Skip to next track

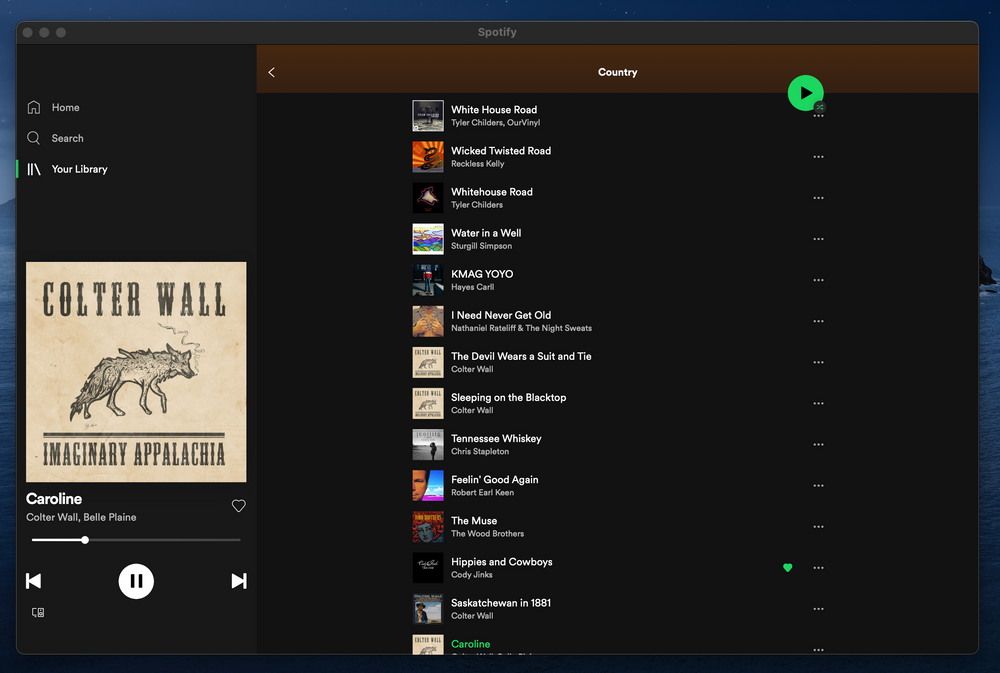[239, 581]
